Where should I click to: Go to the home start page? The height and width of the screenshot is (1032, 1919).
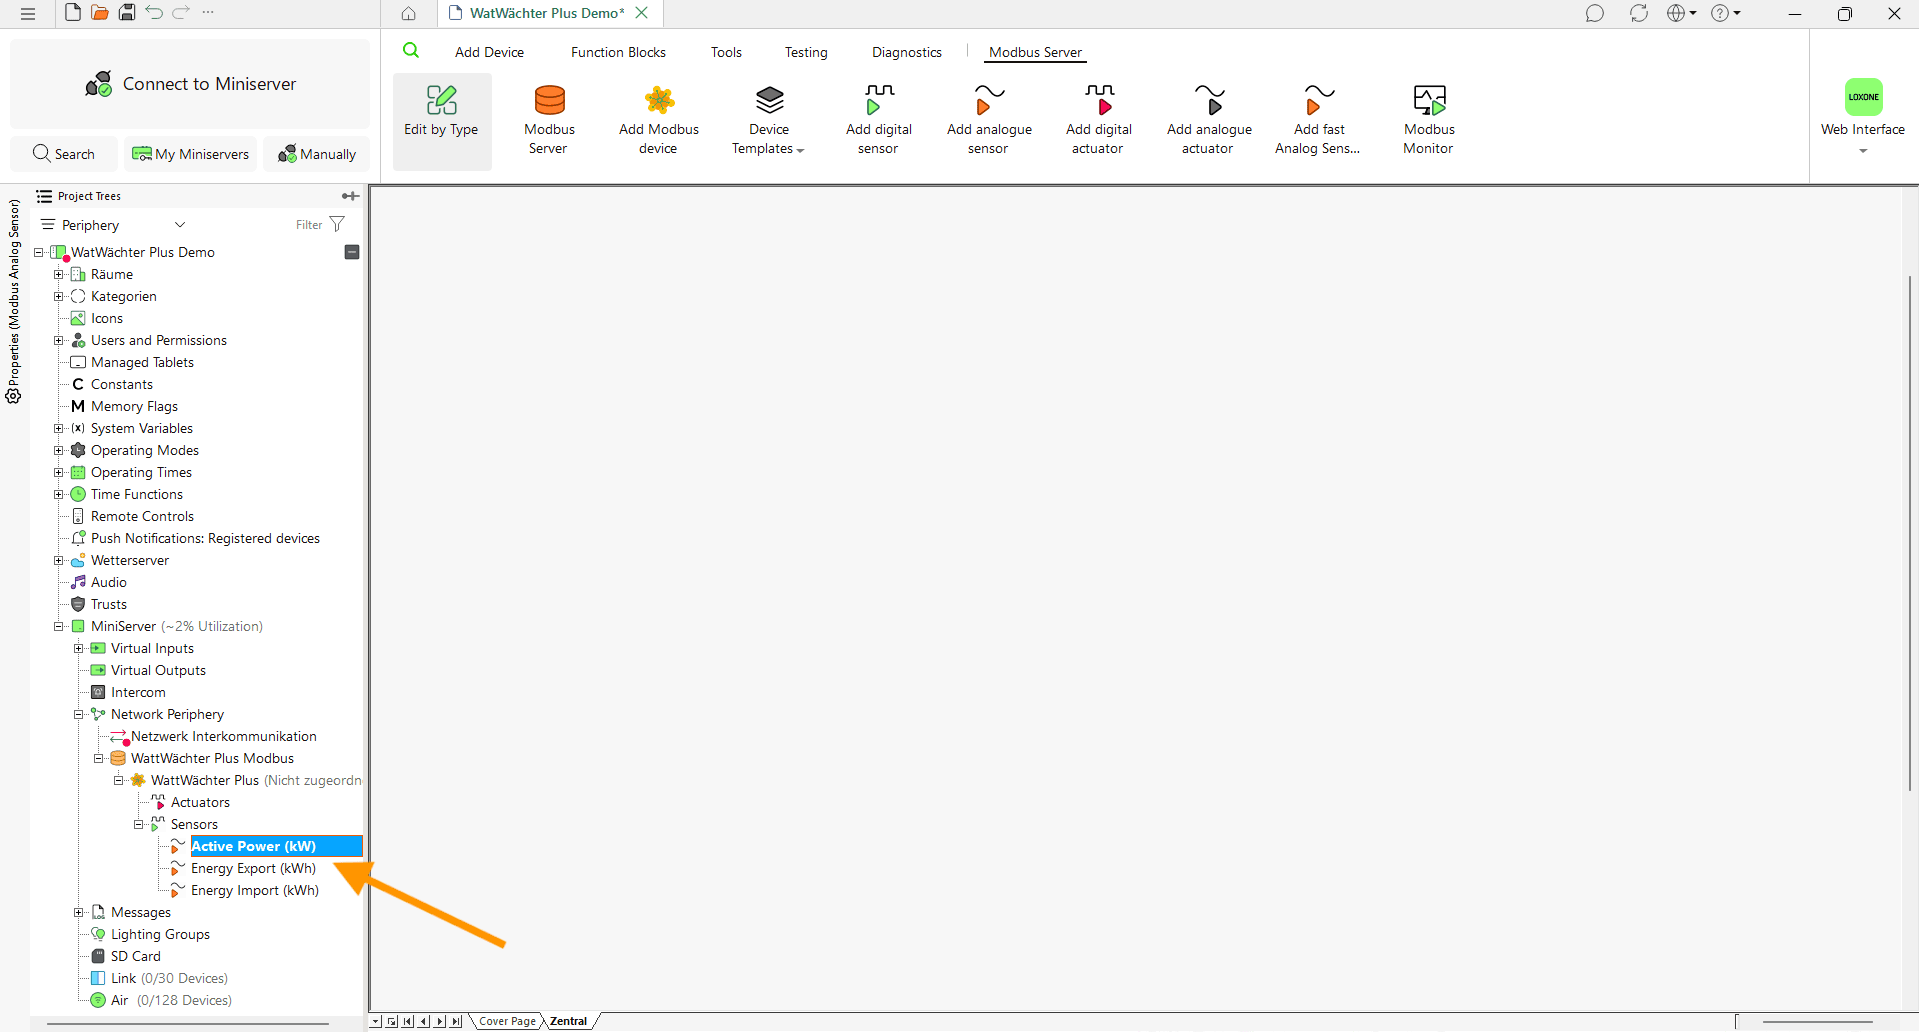pos(409,14)
